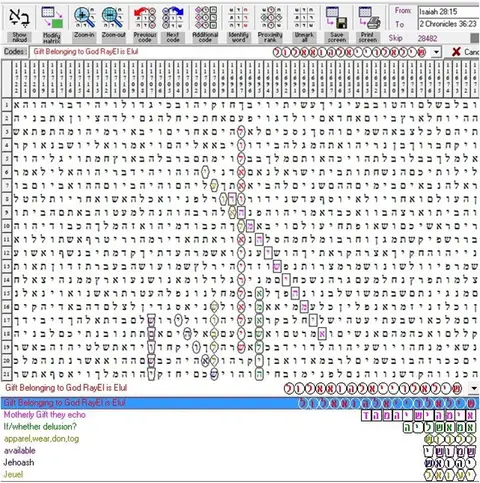Select the Motherly Gift they echo row

(x=240, y=415)
